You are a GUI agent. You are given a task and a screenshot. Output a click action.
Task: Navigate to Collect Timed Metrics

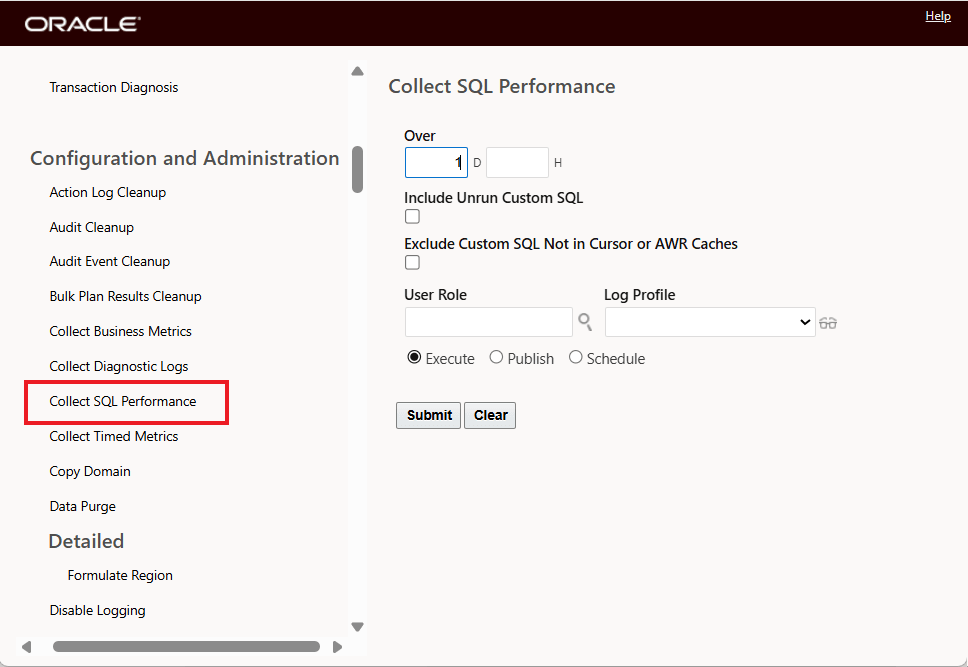click(x=113, y=436)
